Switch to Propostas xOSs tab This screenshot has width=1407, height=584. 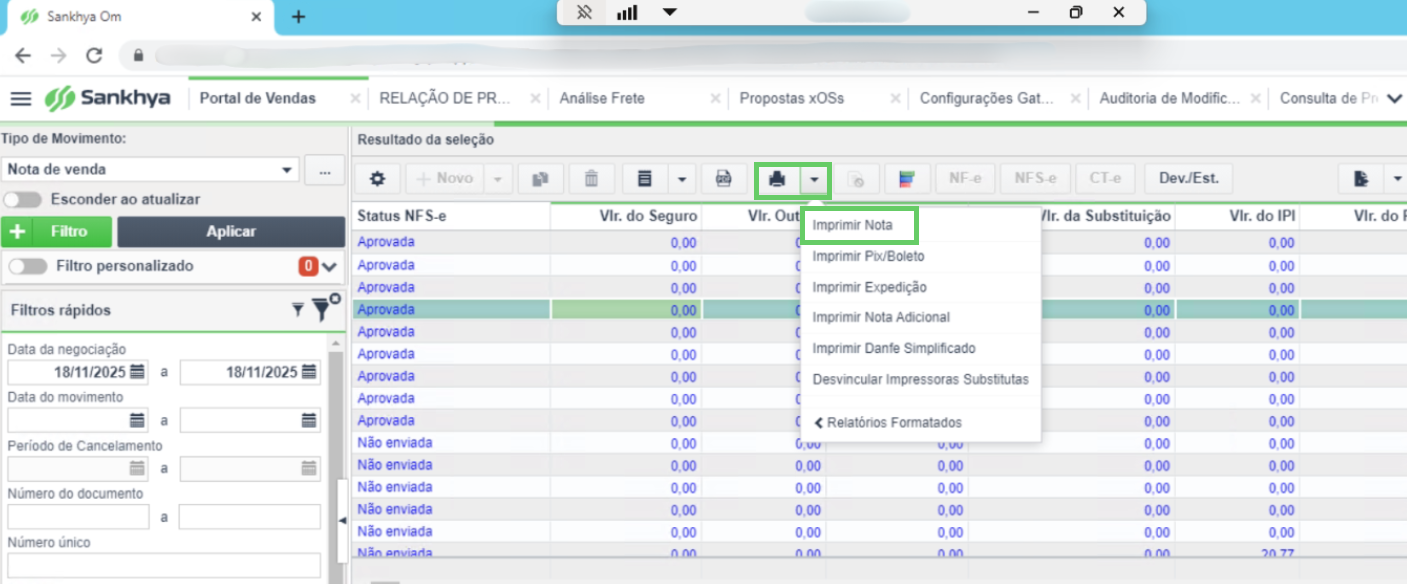791,98
